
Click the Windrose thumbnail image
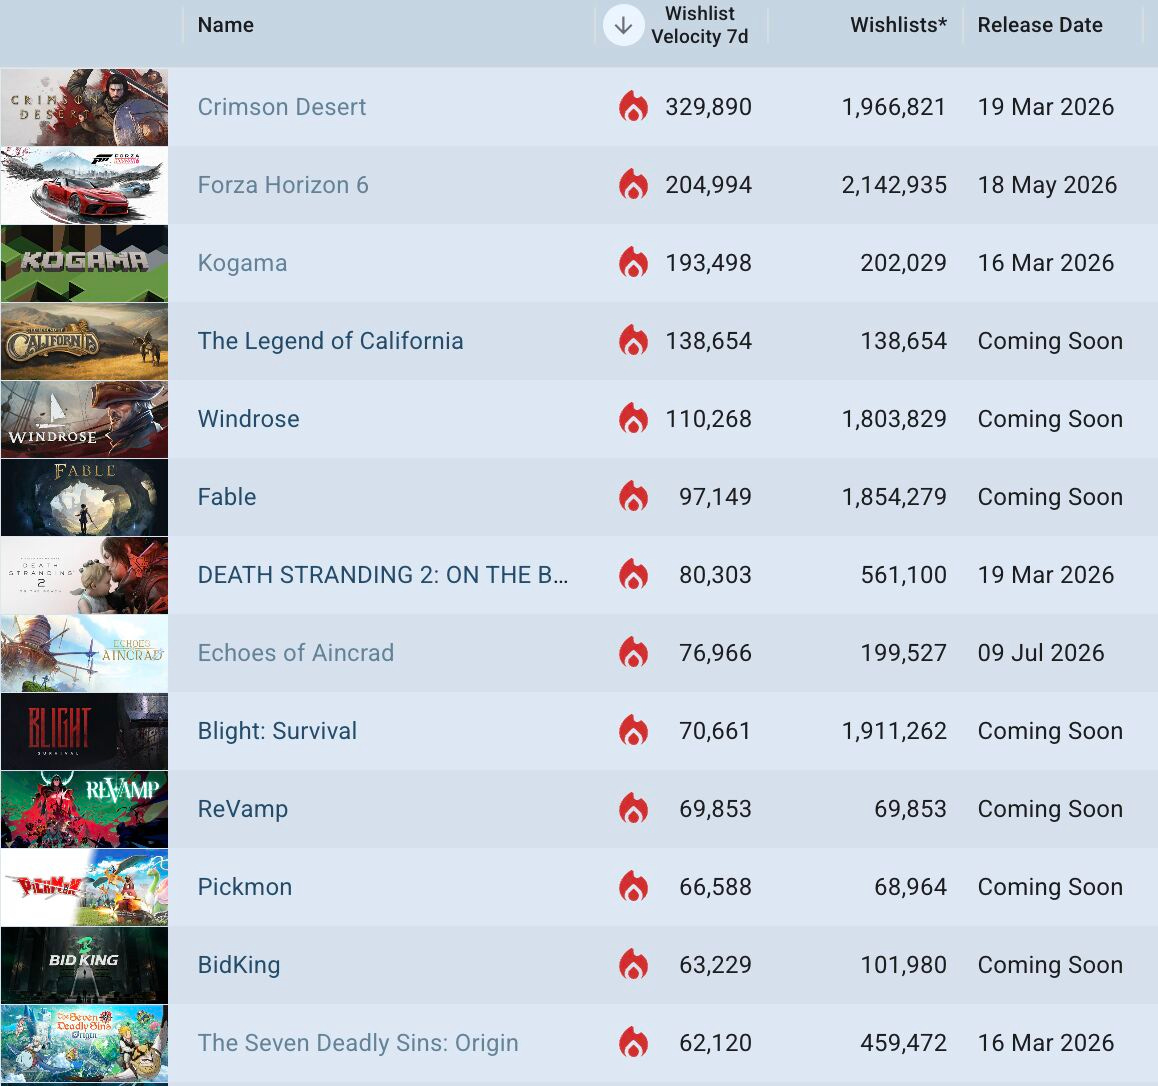84,419
